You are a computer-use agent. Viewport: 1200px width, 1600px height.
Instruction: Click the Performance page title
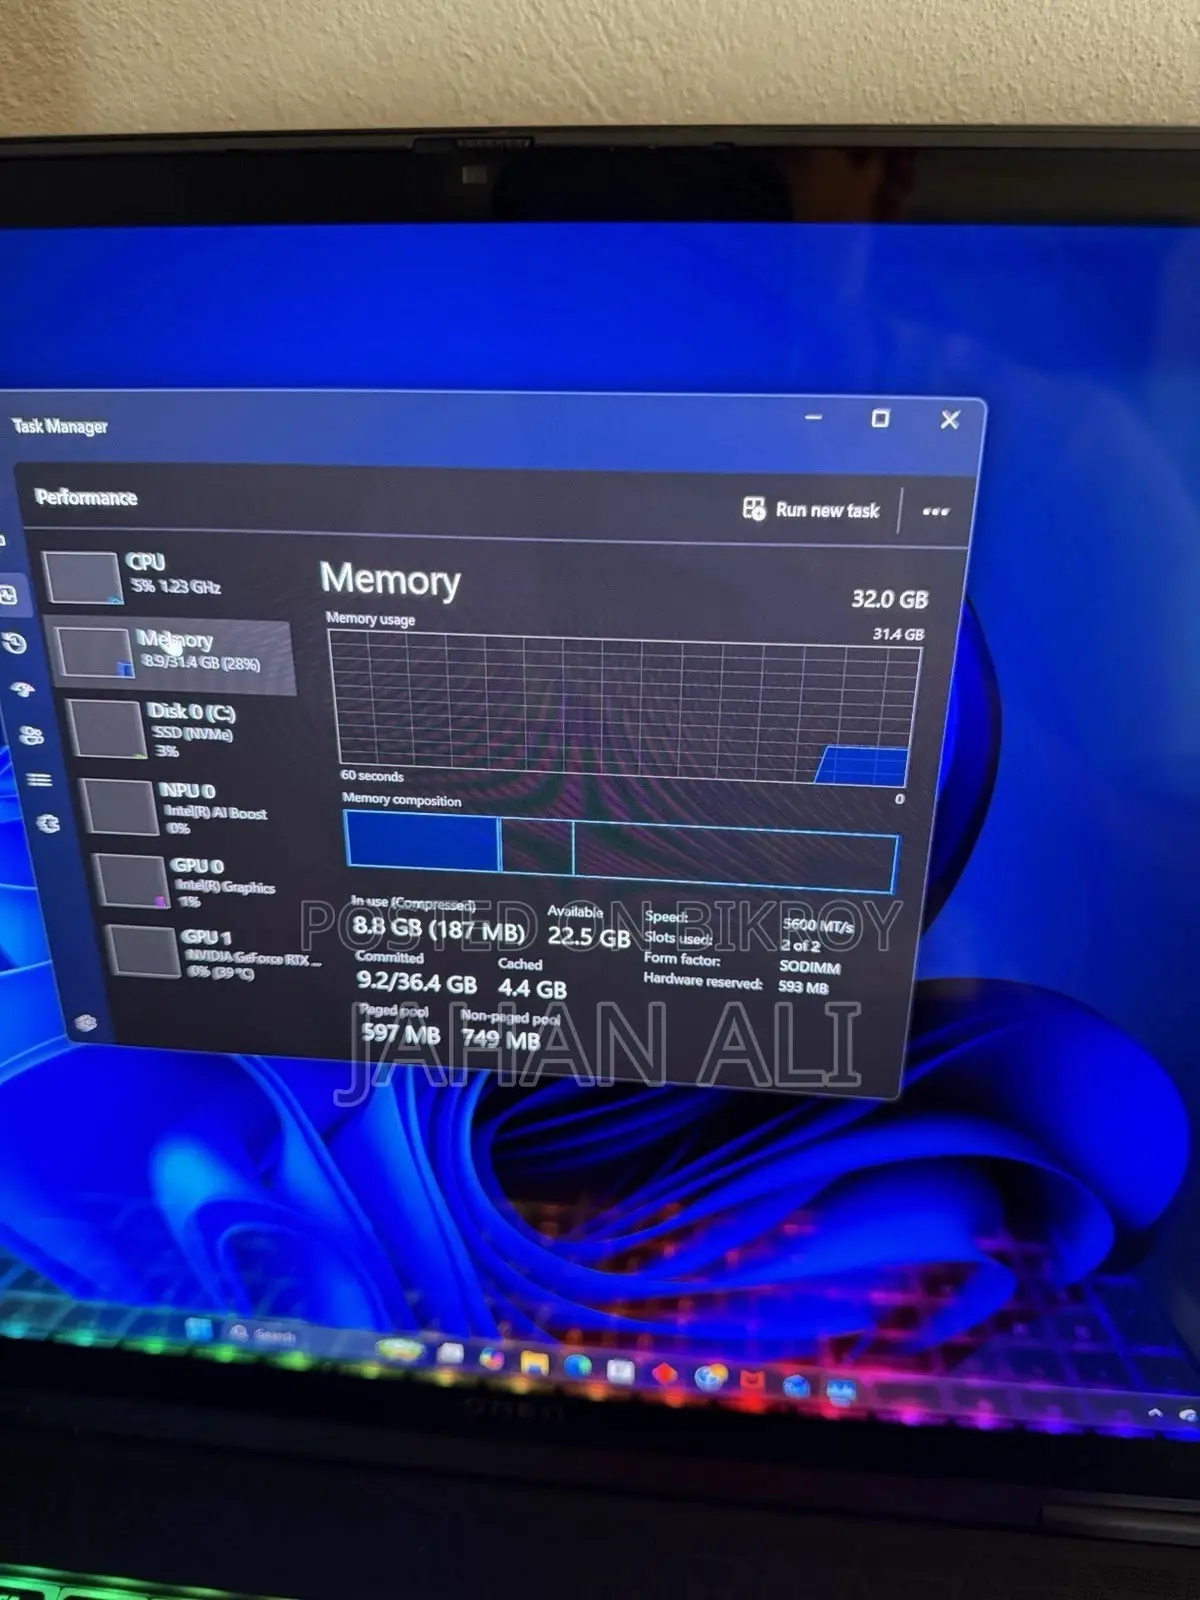(86, 497)
